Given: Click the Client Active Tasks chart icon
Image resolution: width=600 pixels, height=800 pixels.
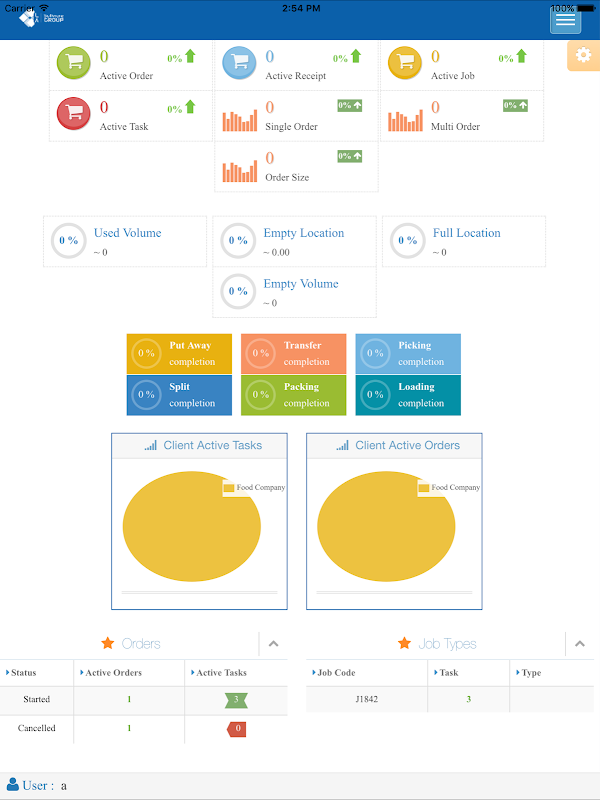Looking at the screenshot, I should (x=151, y=445).
